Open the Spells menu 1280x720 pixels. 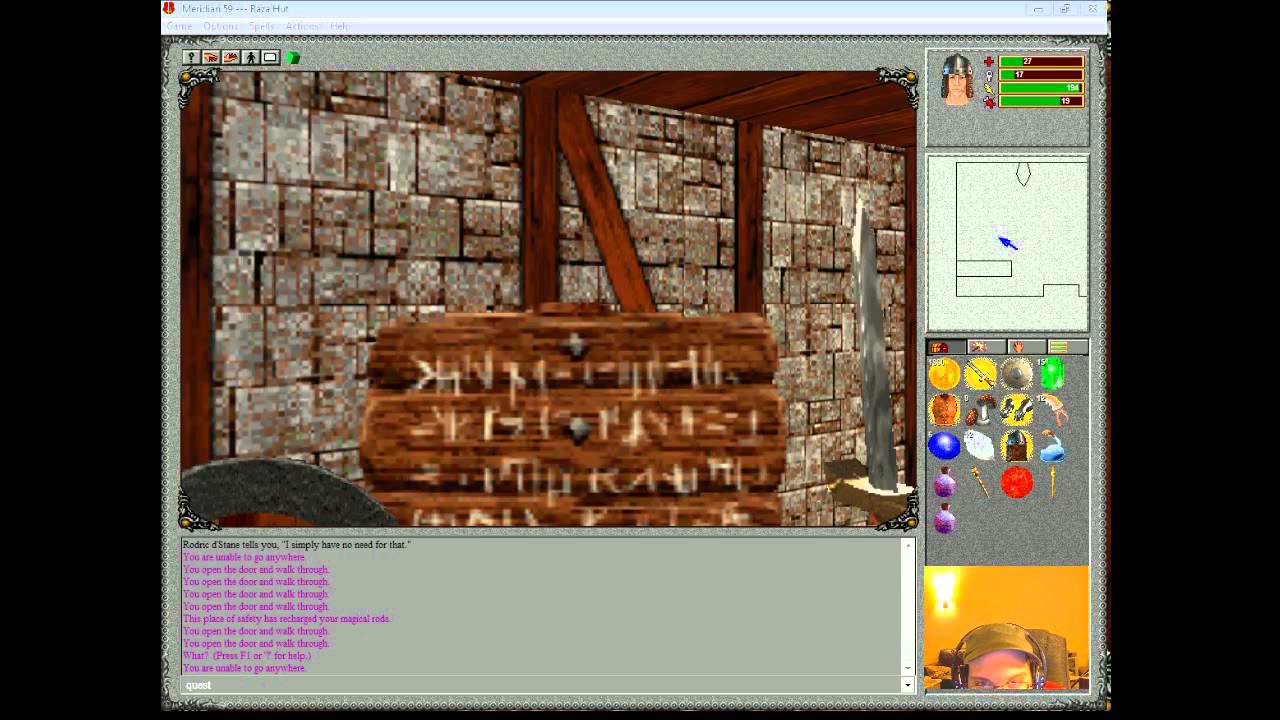[x=262, y=26]
